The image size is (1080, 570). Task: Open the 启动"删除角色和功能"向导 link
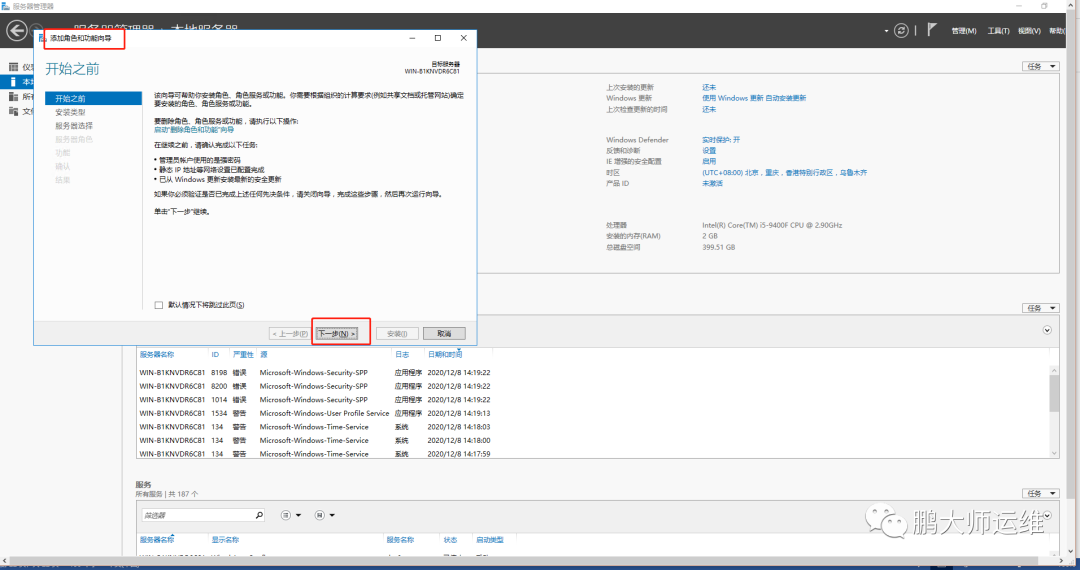[x=194, y=129]
